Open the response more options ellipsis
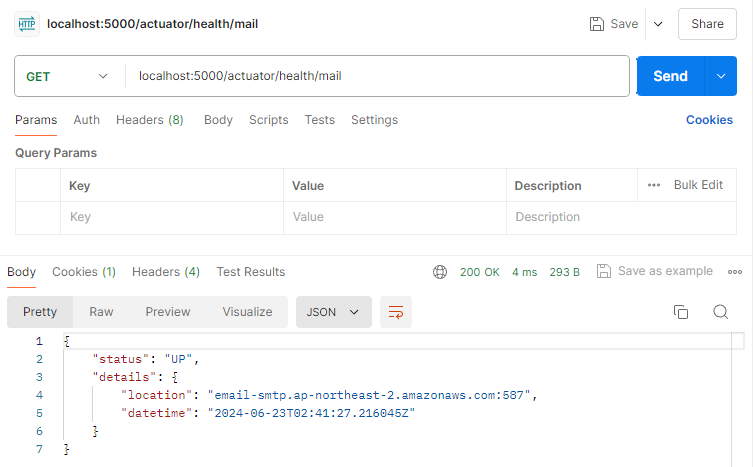This screenshot has width=754, height=467. 735,272
